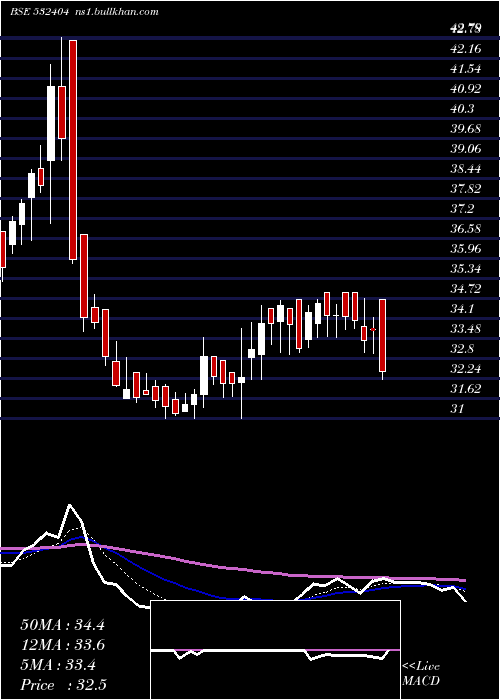The height and width of the screenshot is (700, 500).
Task: Click the 34.72 price axis label
Action: pyautogui.click(x=466, y=288)
